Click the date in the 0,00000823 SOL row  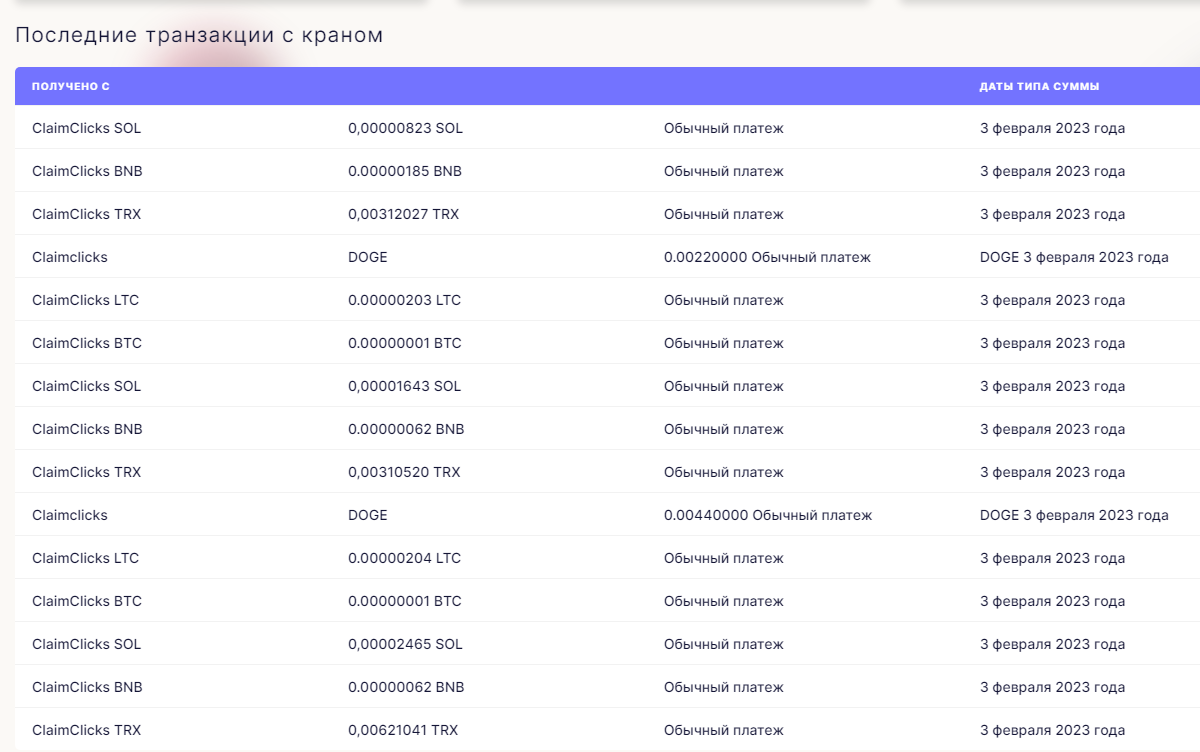point(1052,128)
